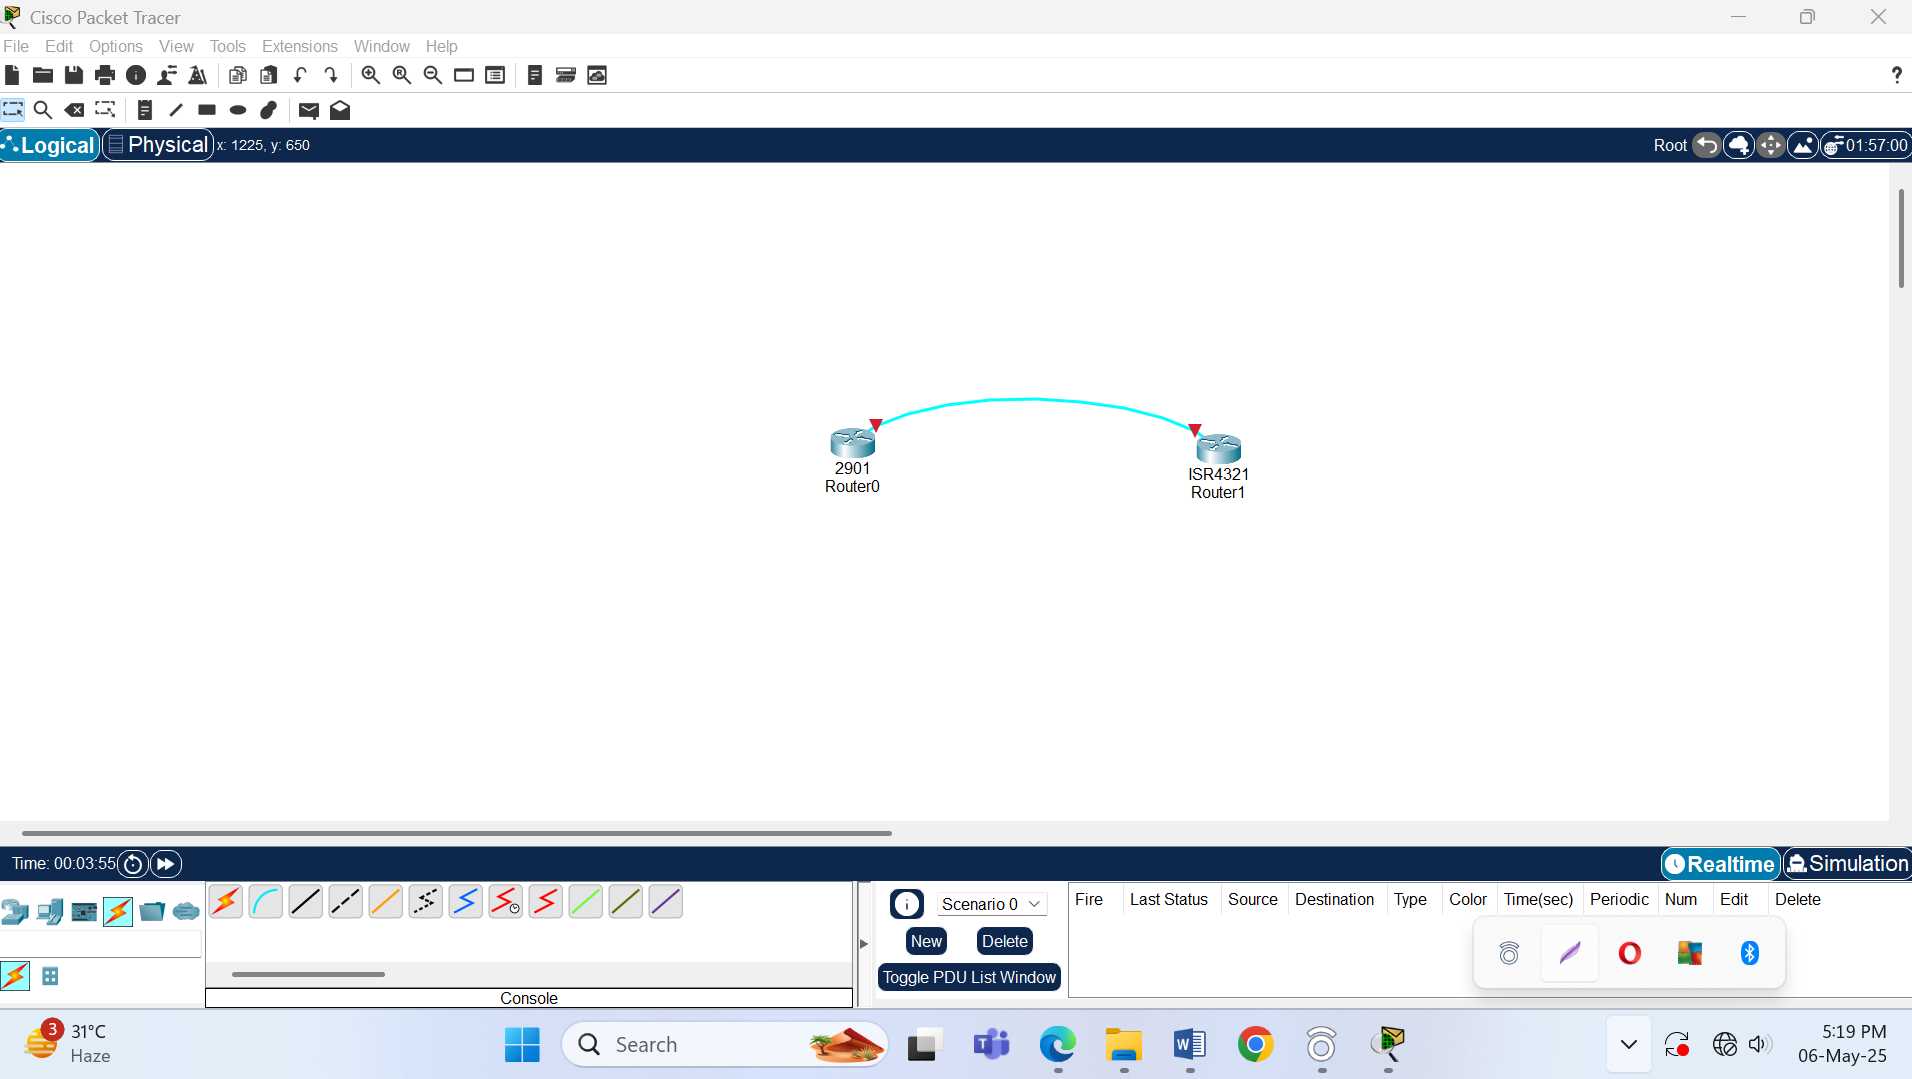Print the workspace with printer icon
Screen dimensions: 1912x1079
(x=105, y=75)
